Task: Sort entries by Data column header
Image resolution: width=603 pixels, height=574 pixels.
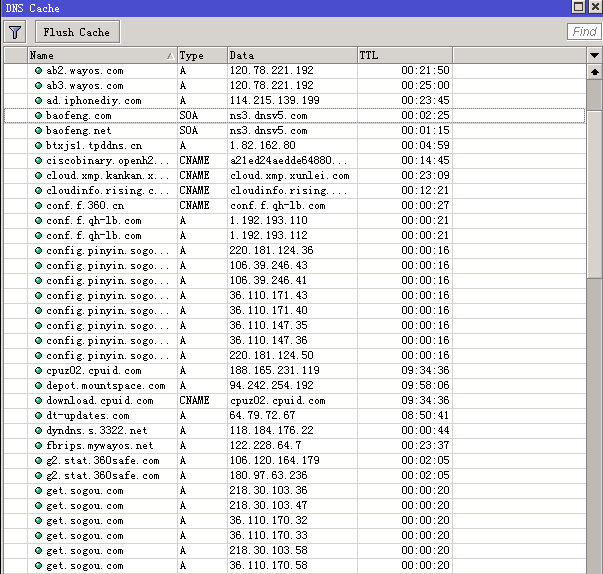Action: 290,55
